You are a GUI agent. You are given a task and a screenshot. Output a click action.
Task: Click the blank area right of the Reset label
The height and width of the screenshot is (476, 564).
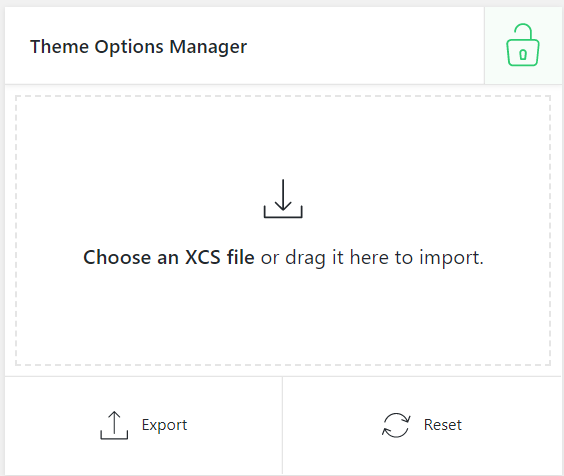point(511,425)
